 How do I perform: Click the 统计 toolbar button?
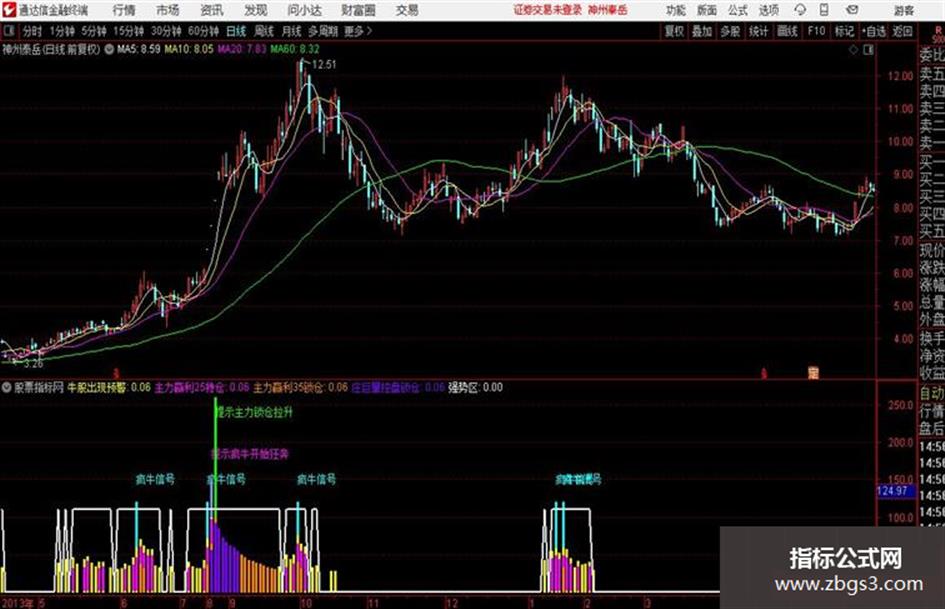tap(758, 31)
